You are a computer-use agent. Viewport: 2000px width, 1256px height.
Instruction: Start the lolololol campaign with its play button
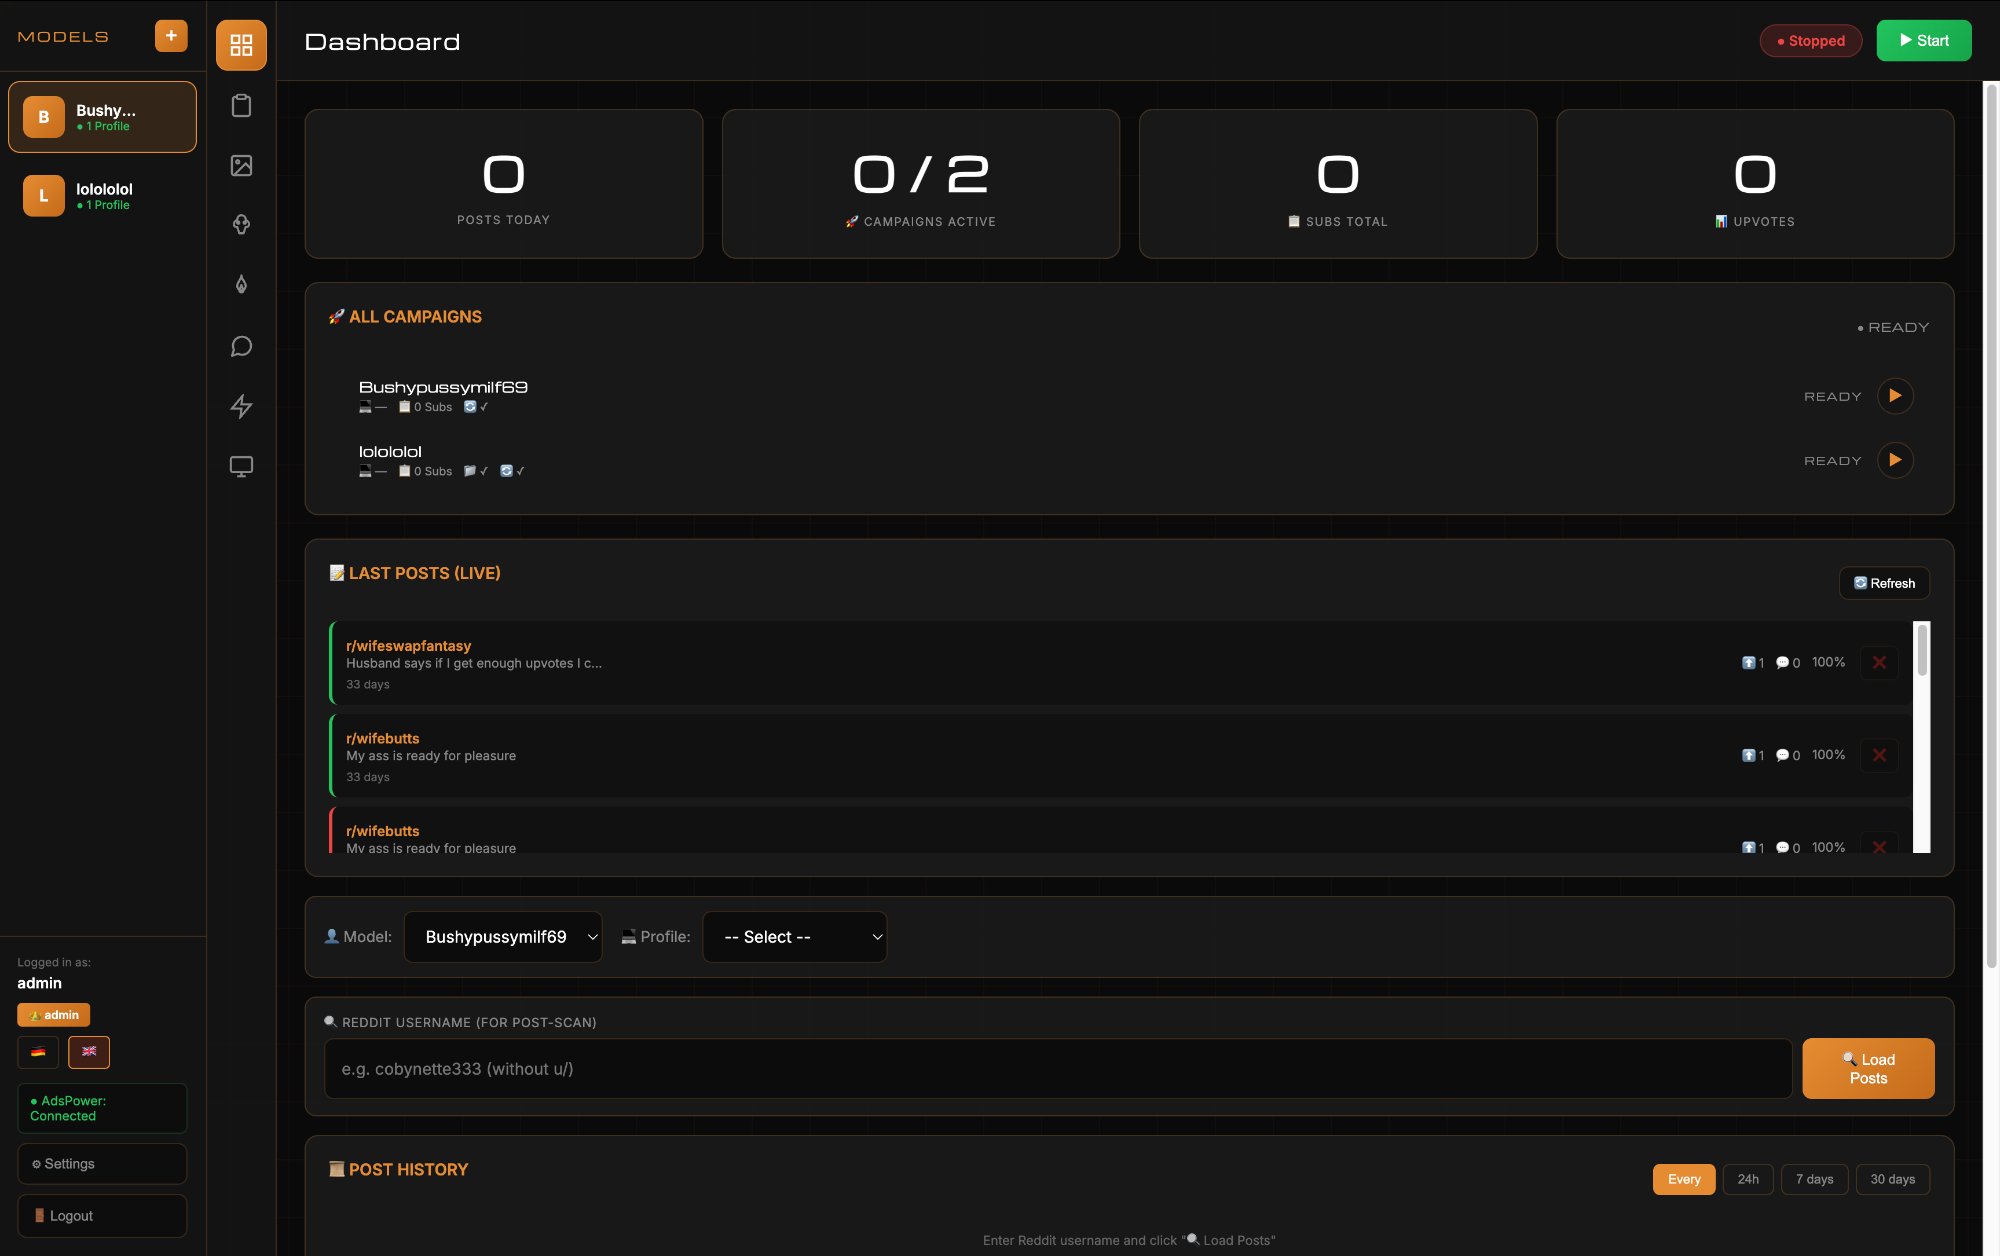(x=1895, y=460)
